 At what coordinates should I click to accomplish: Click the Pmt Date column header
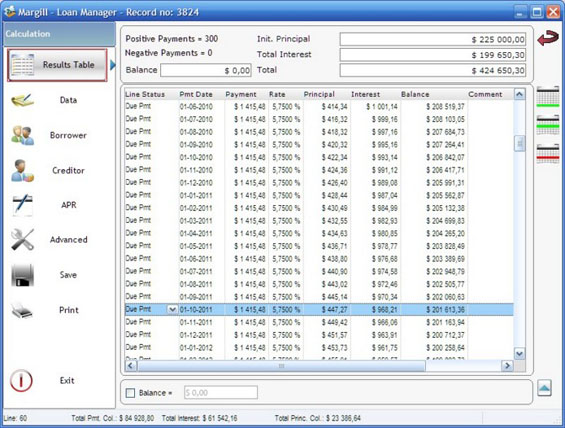coord(196,94)
